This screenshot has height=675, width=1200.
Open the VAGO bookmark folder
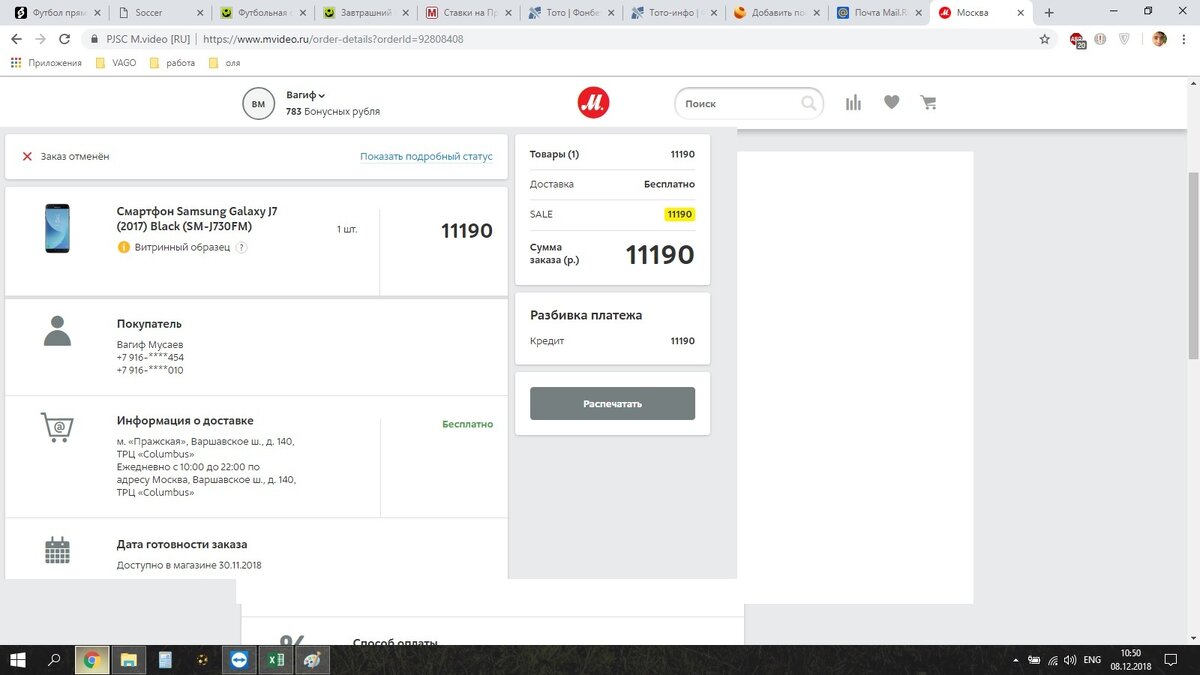click(x=115, y=63)
